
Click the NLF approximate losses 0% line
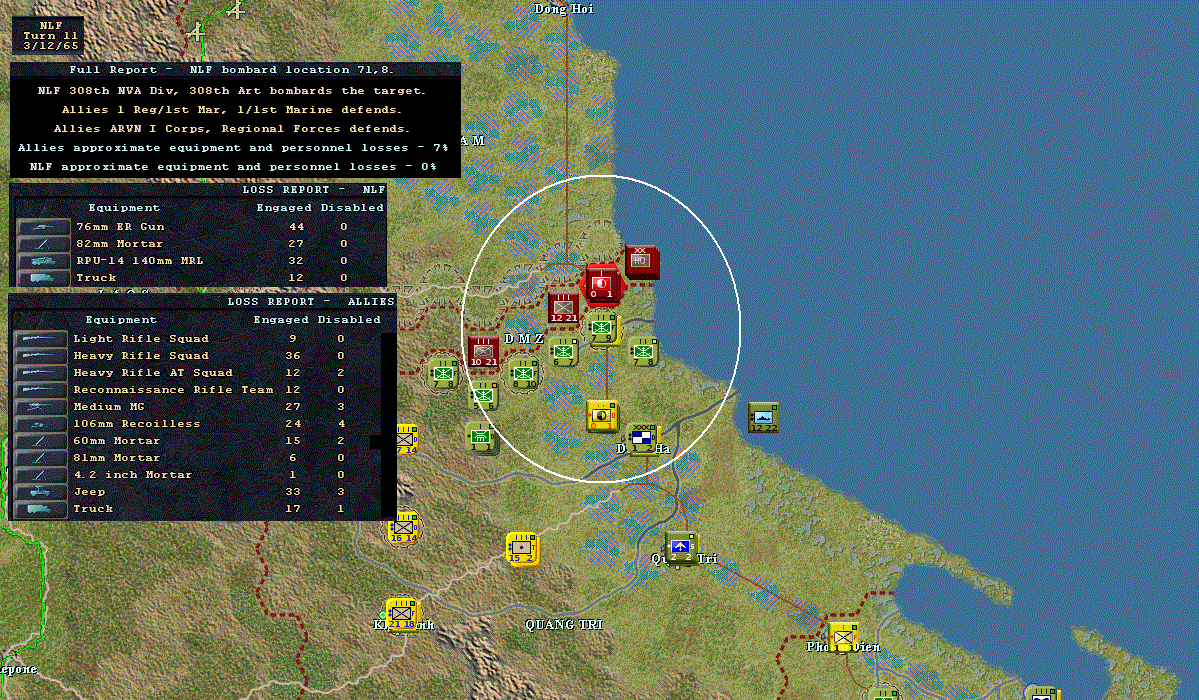233,167
